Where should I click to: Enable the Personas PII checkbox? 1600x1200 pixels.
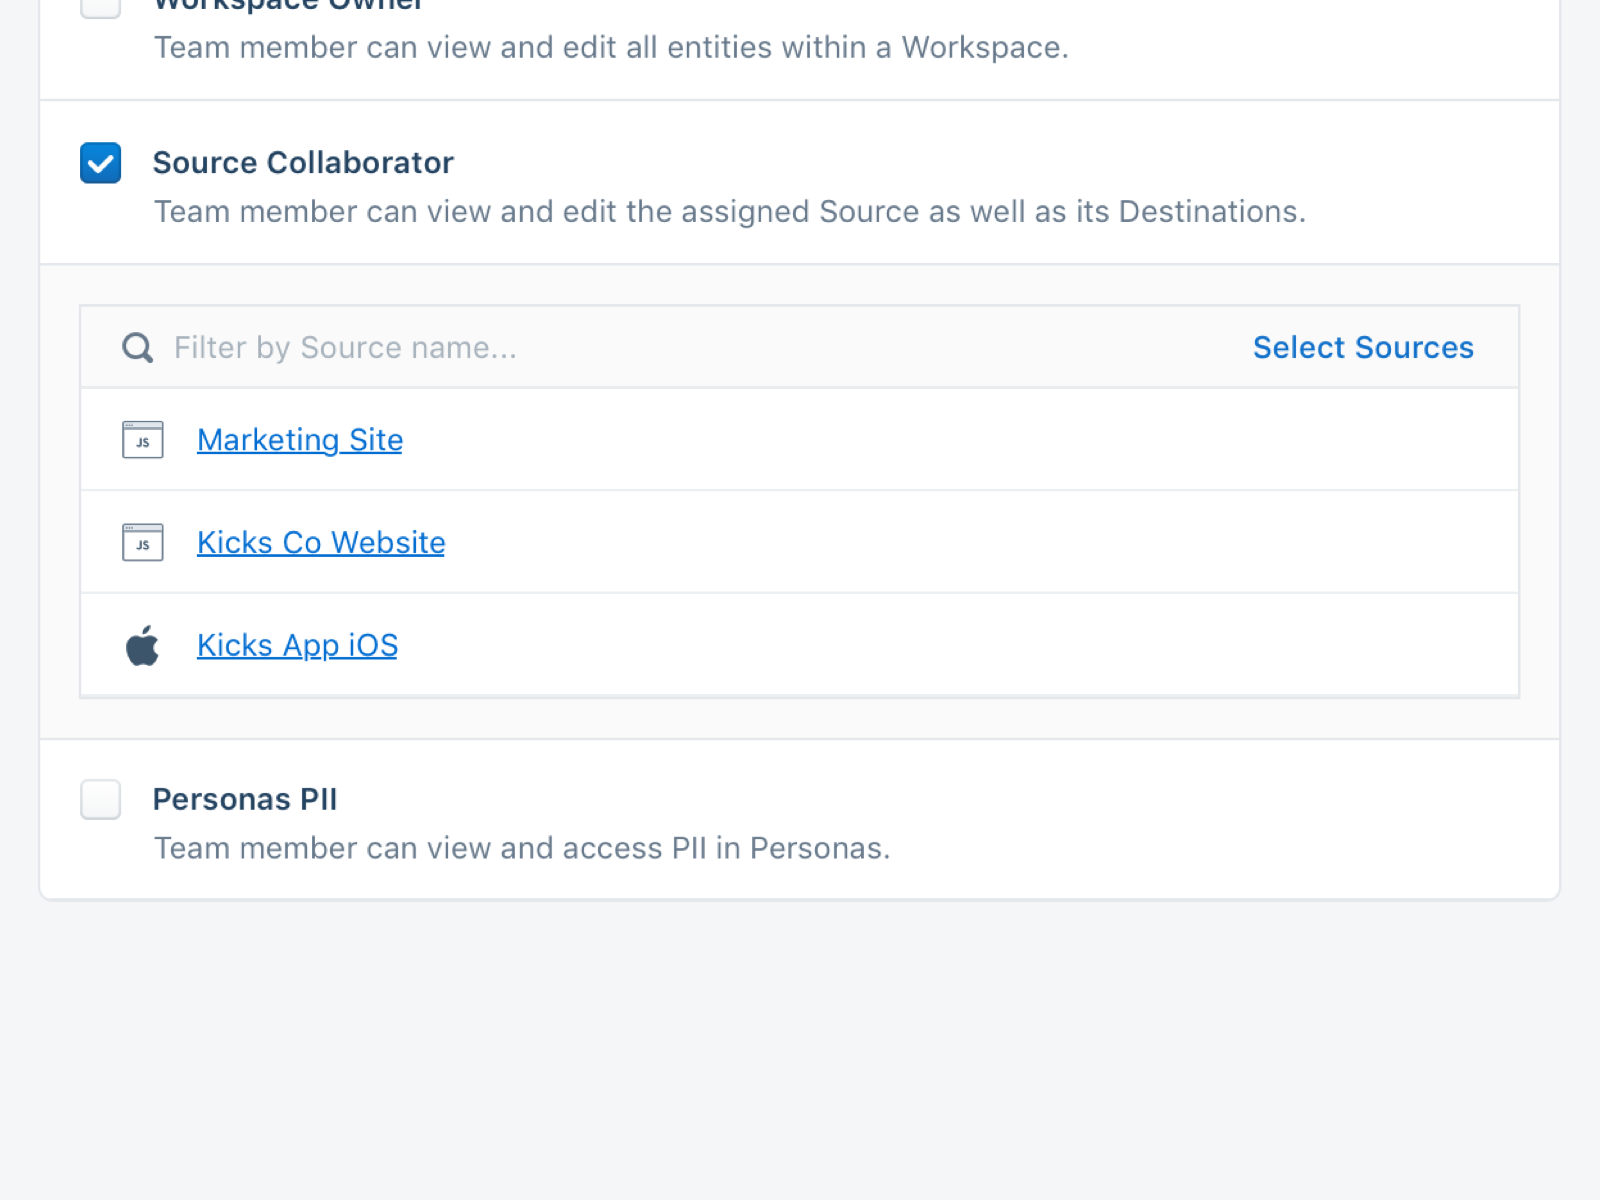pyautogui.click(x=101, y=800)
